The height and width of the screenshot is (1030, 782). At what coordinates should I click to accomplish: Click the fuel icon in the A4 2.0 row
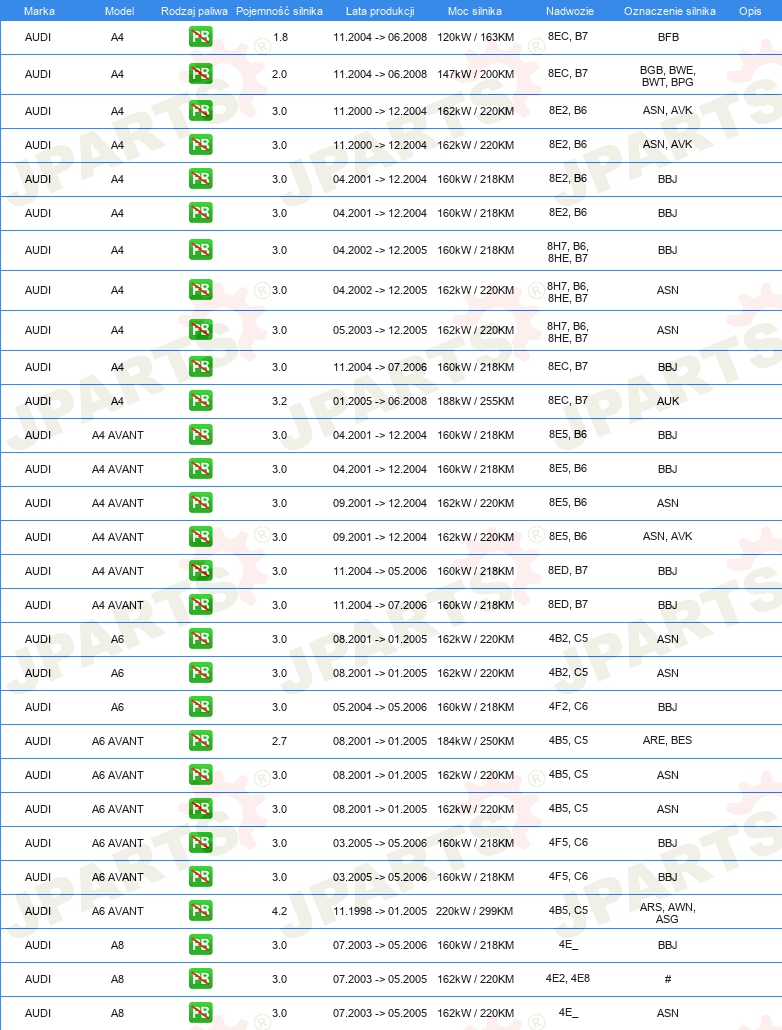coord(200,74)
